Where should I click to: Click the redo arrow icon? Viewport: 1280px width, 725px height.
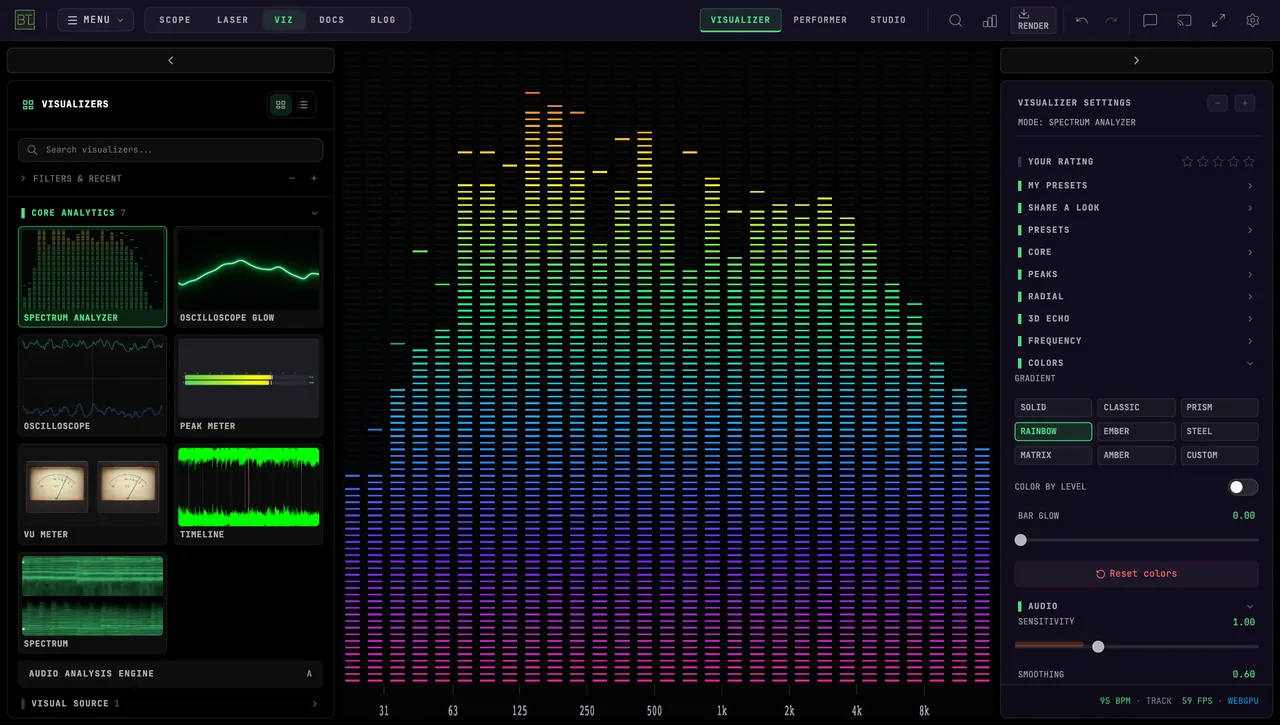pyautogui.click(x=1111, y=20)
